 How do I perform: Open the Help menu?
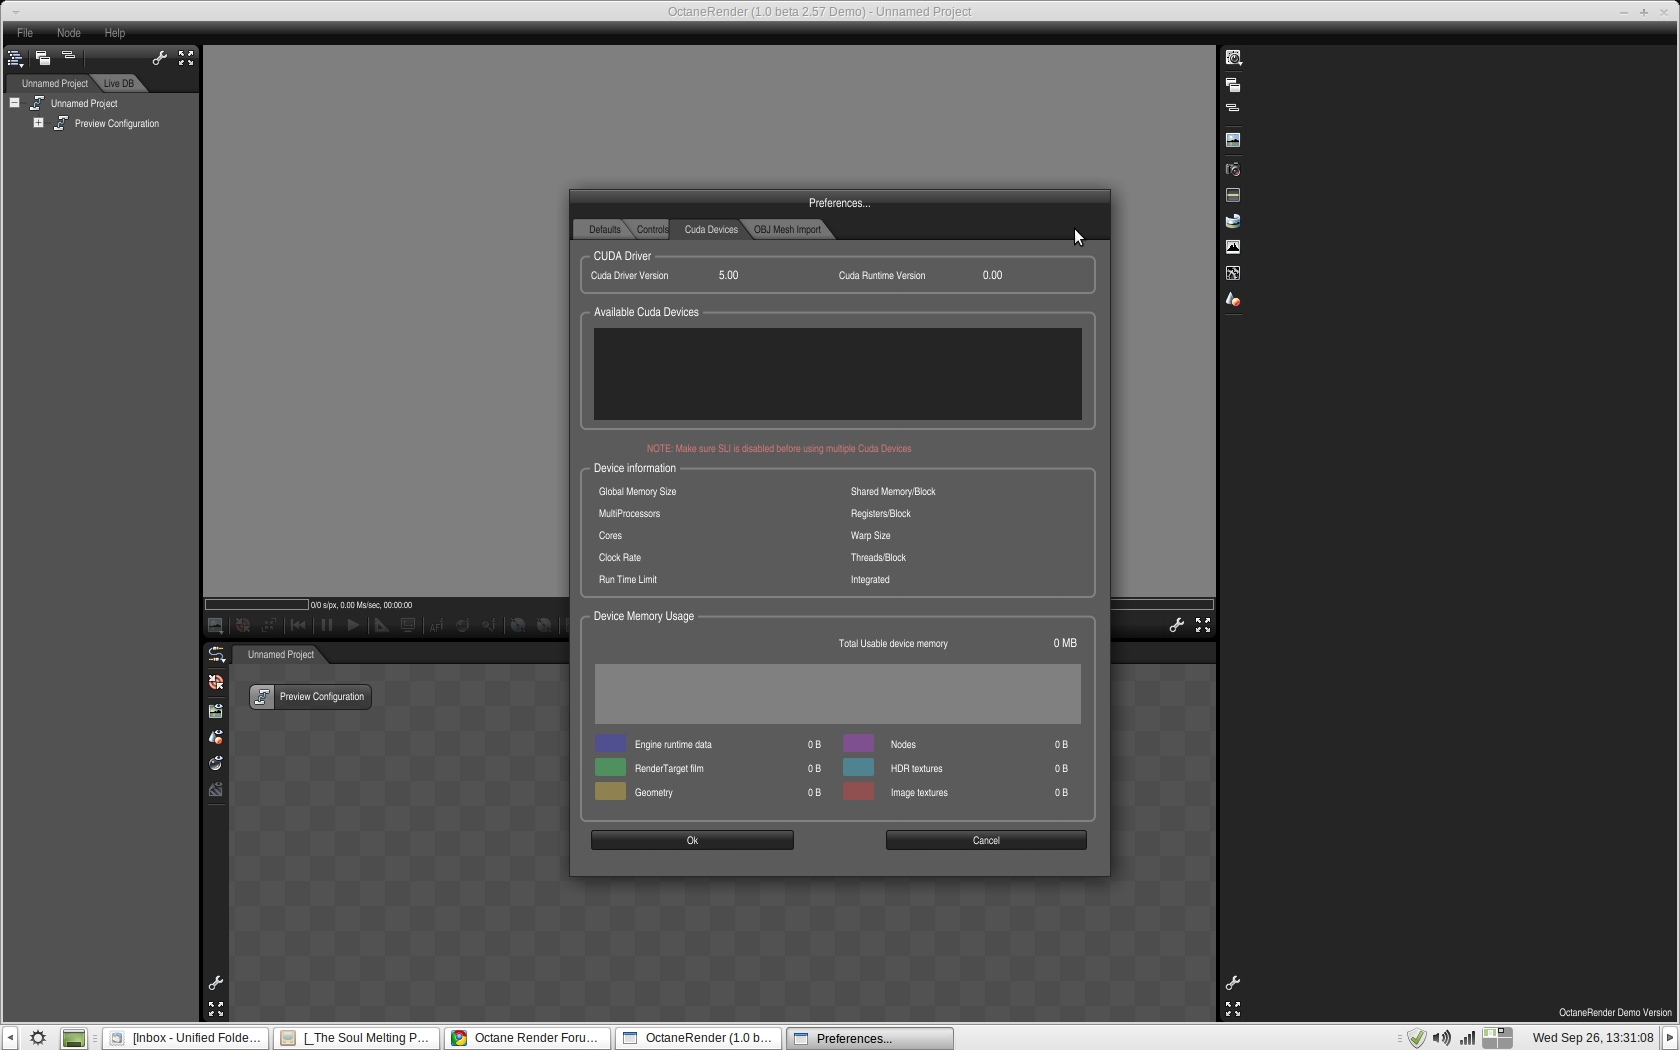click(115, 33)
